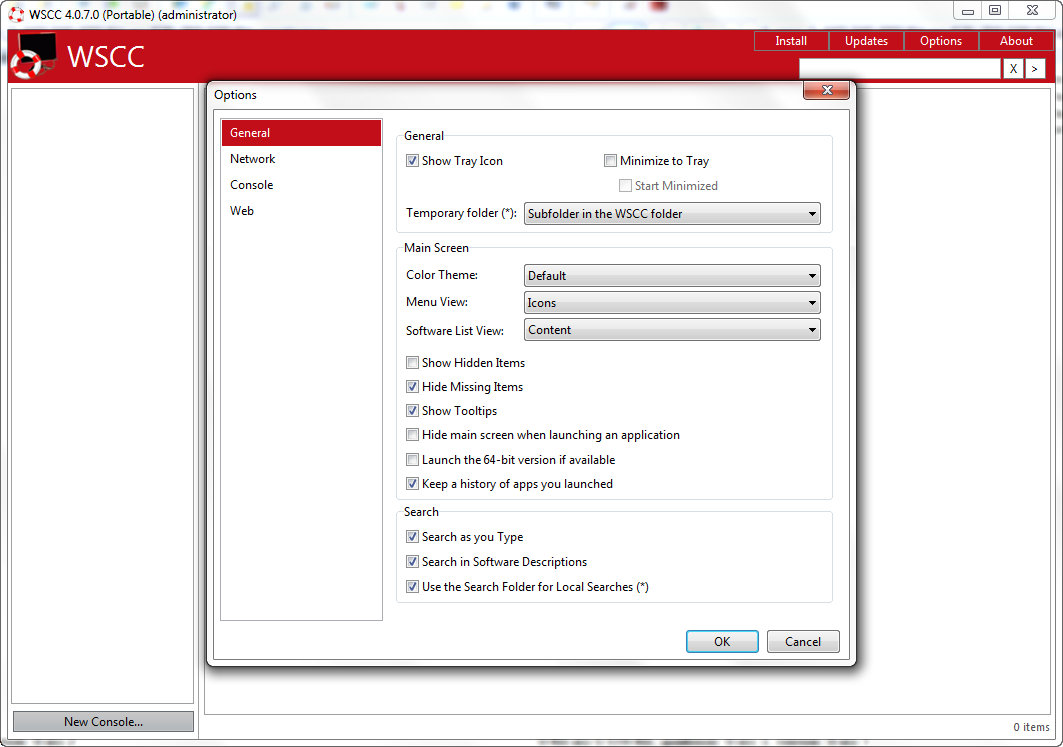Click the WSCC lifebuoy logo icon

click(x=32, y=57)
